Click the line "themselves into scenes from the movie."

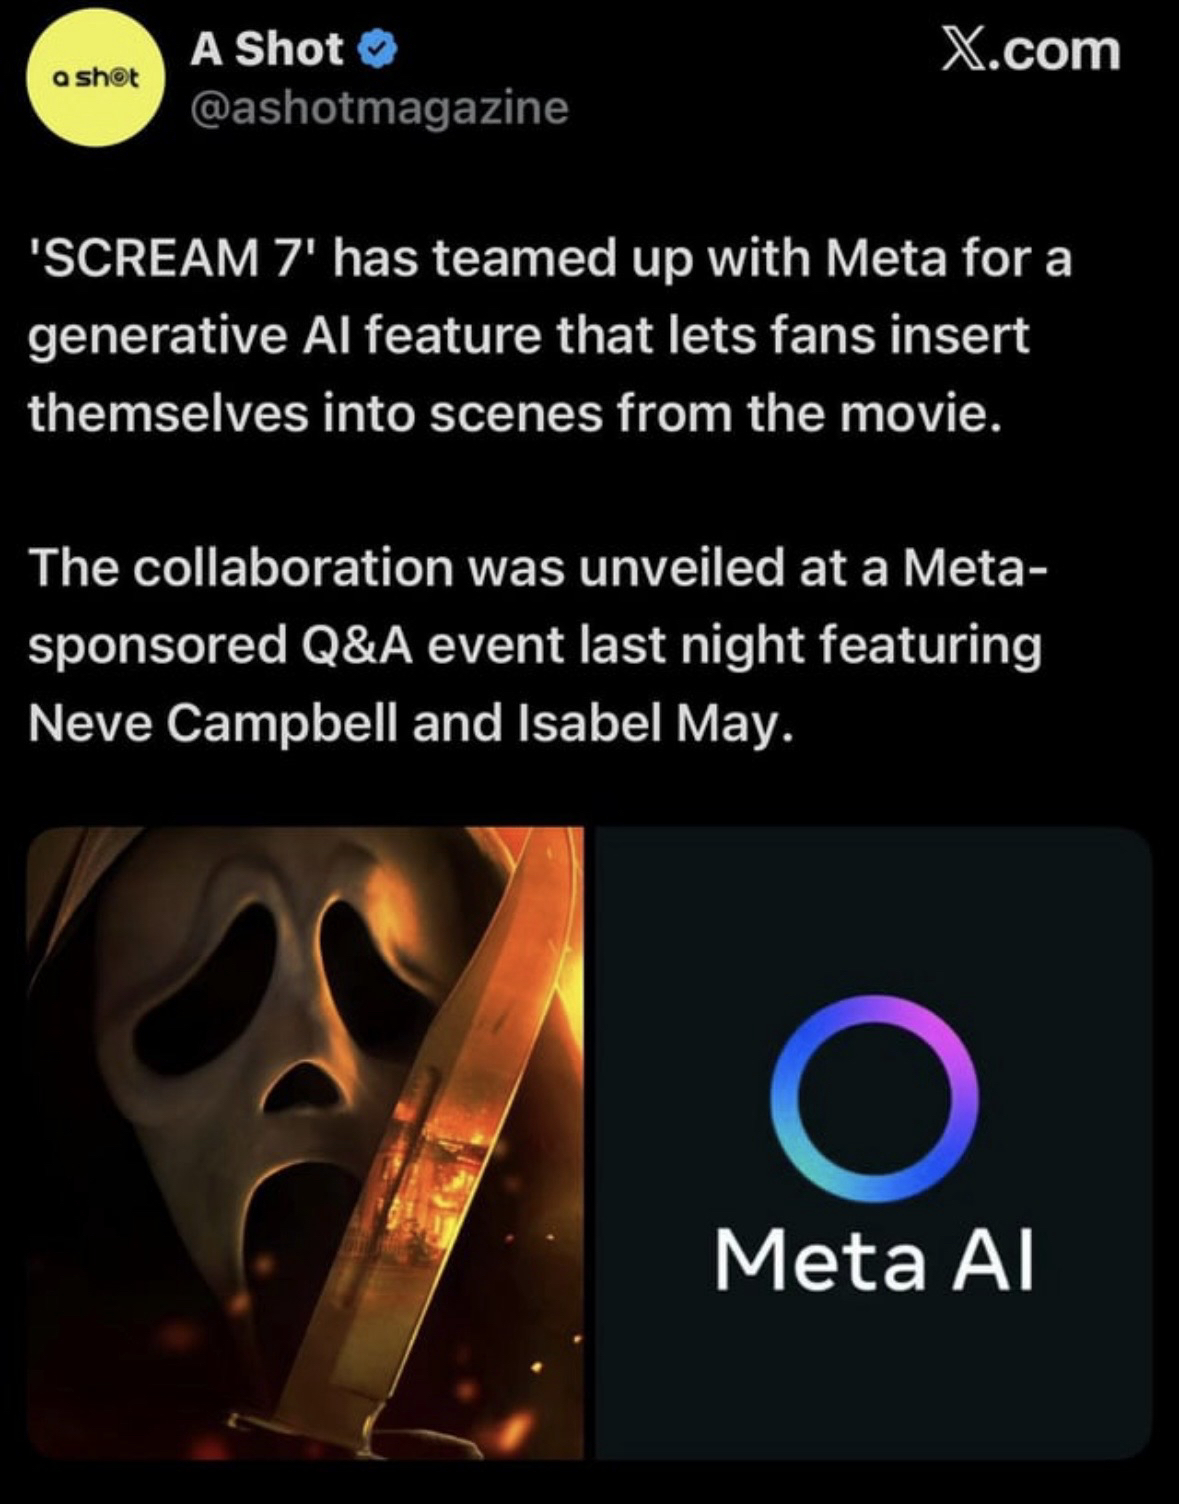point(514,413)
